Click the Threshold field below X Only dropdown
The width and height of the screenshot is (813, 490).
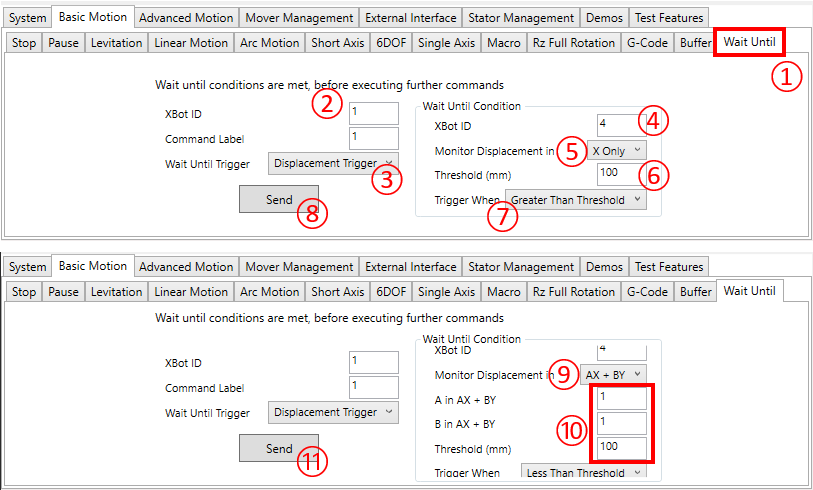pyautogui.click(x=620, y=175)
